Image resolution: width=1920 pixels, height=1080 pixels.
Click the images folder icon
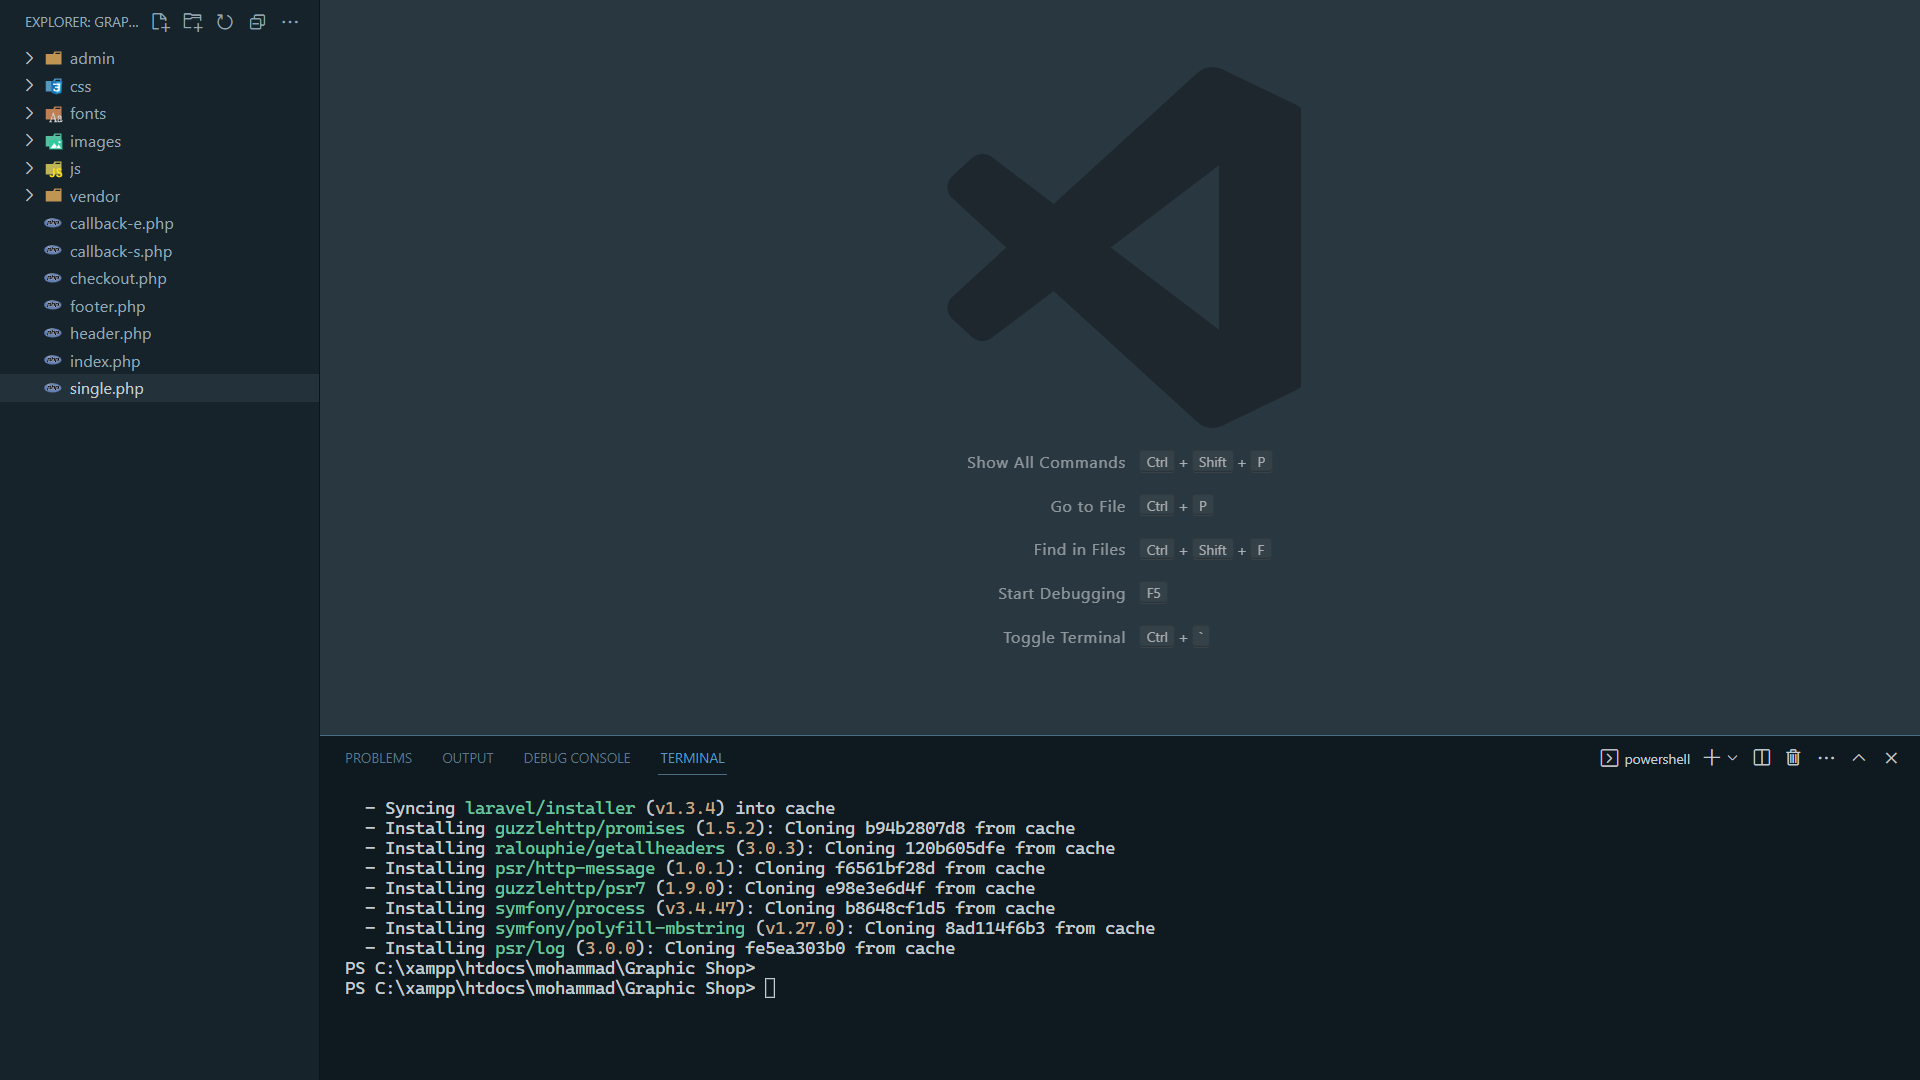[x=54, y=141]
